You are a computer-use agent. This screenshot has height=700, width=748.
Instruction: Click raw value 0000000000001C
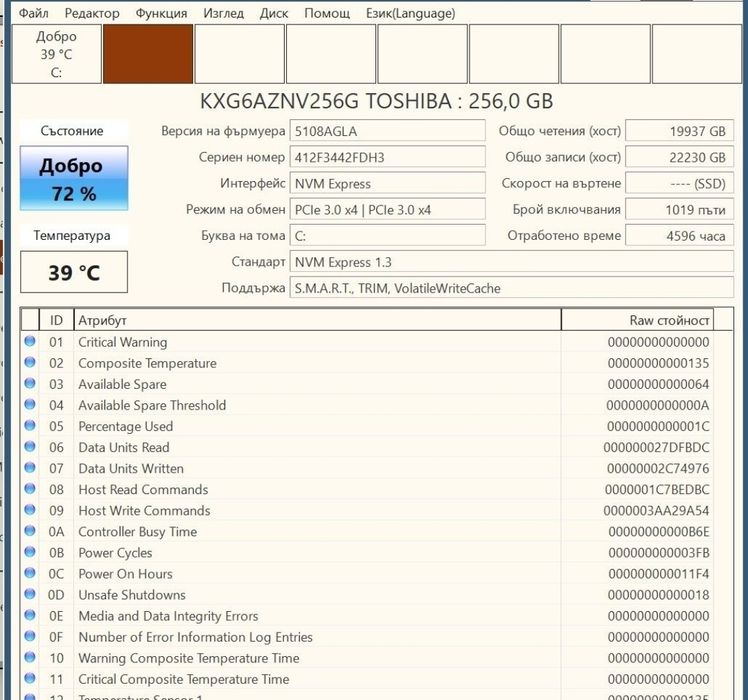[x=658, y=427]
